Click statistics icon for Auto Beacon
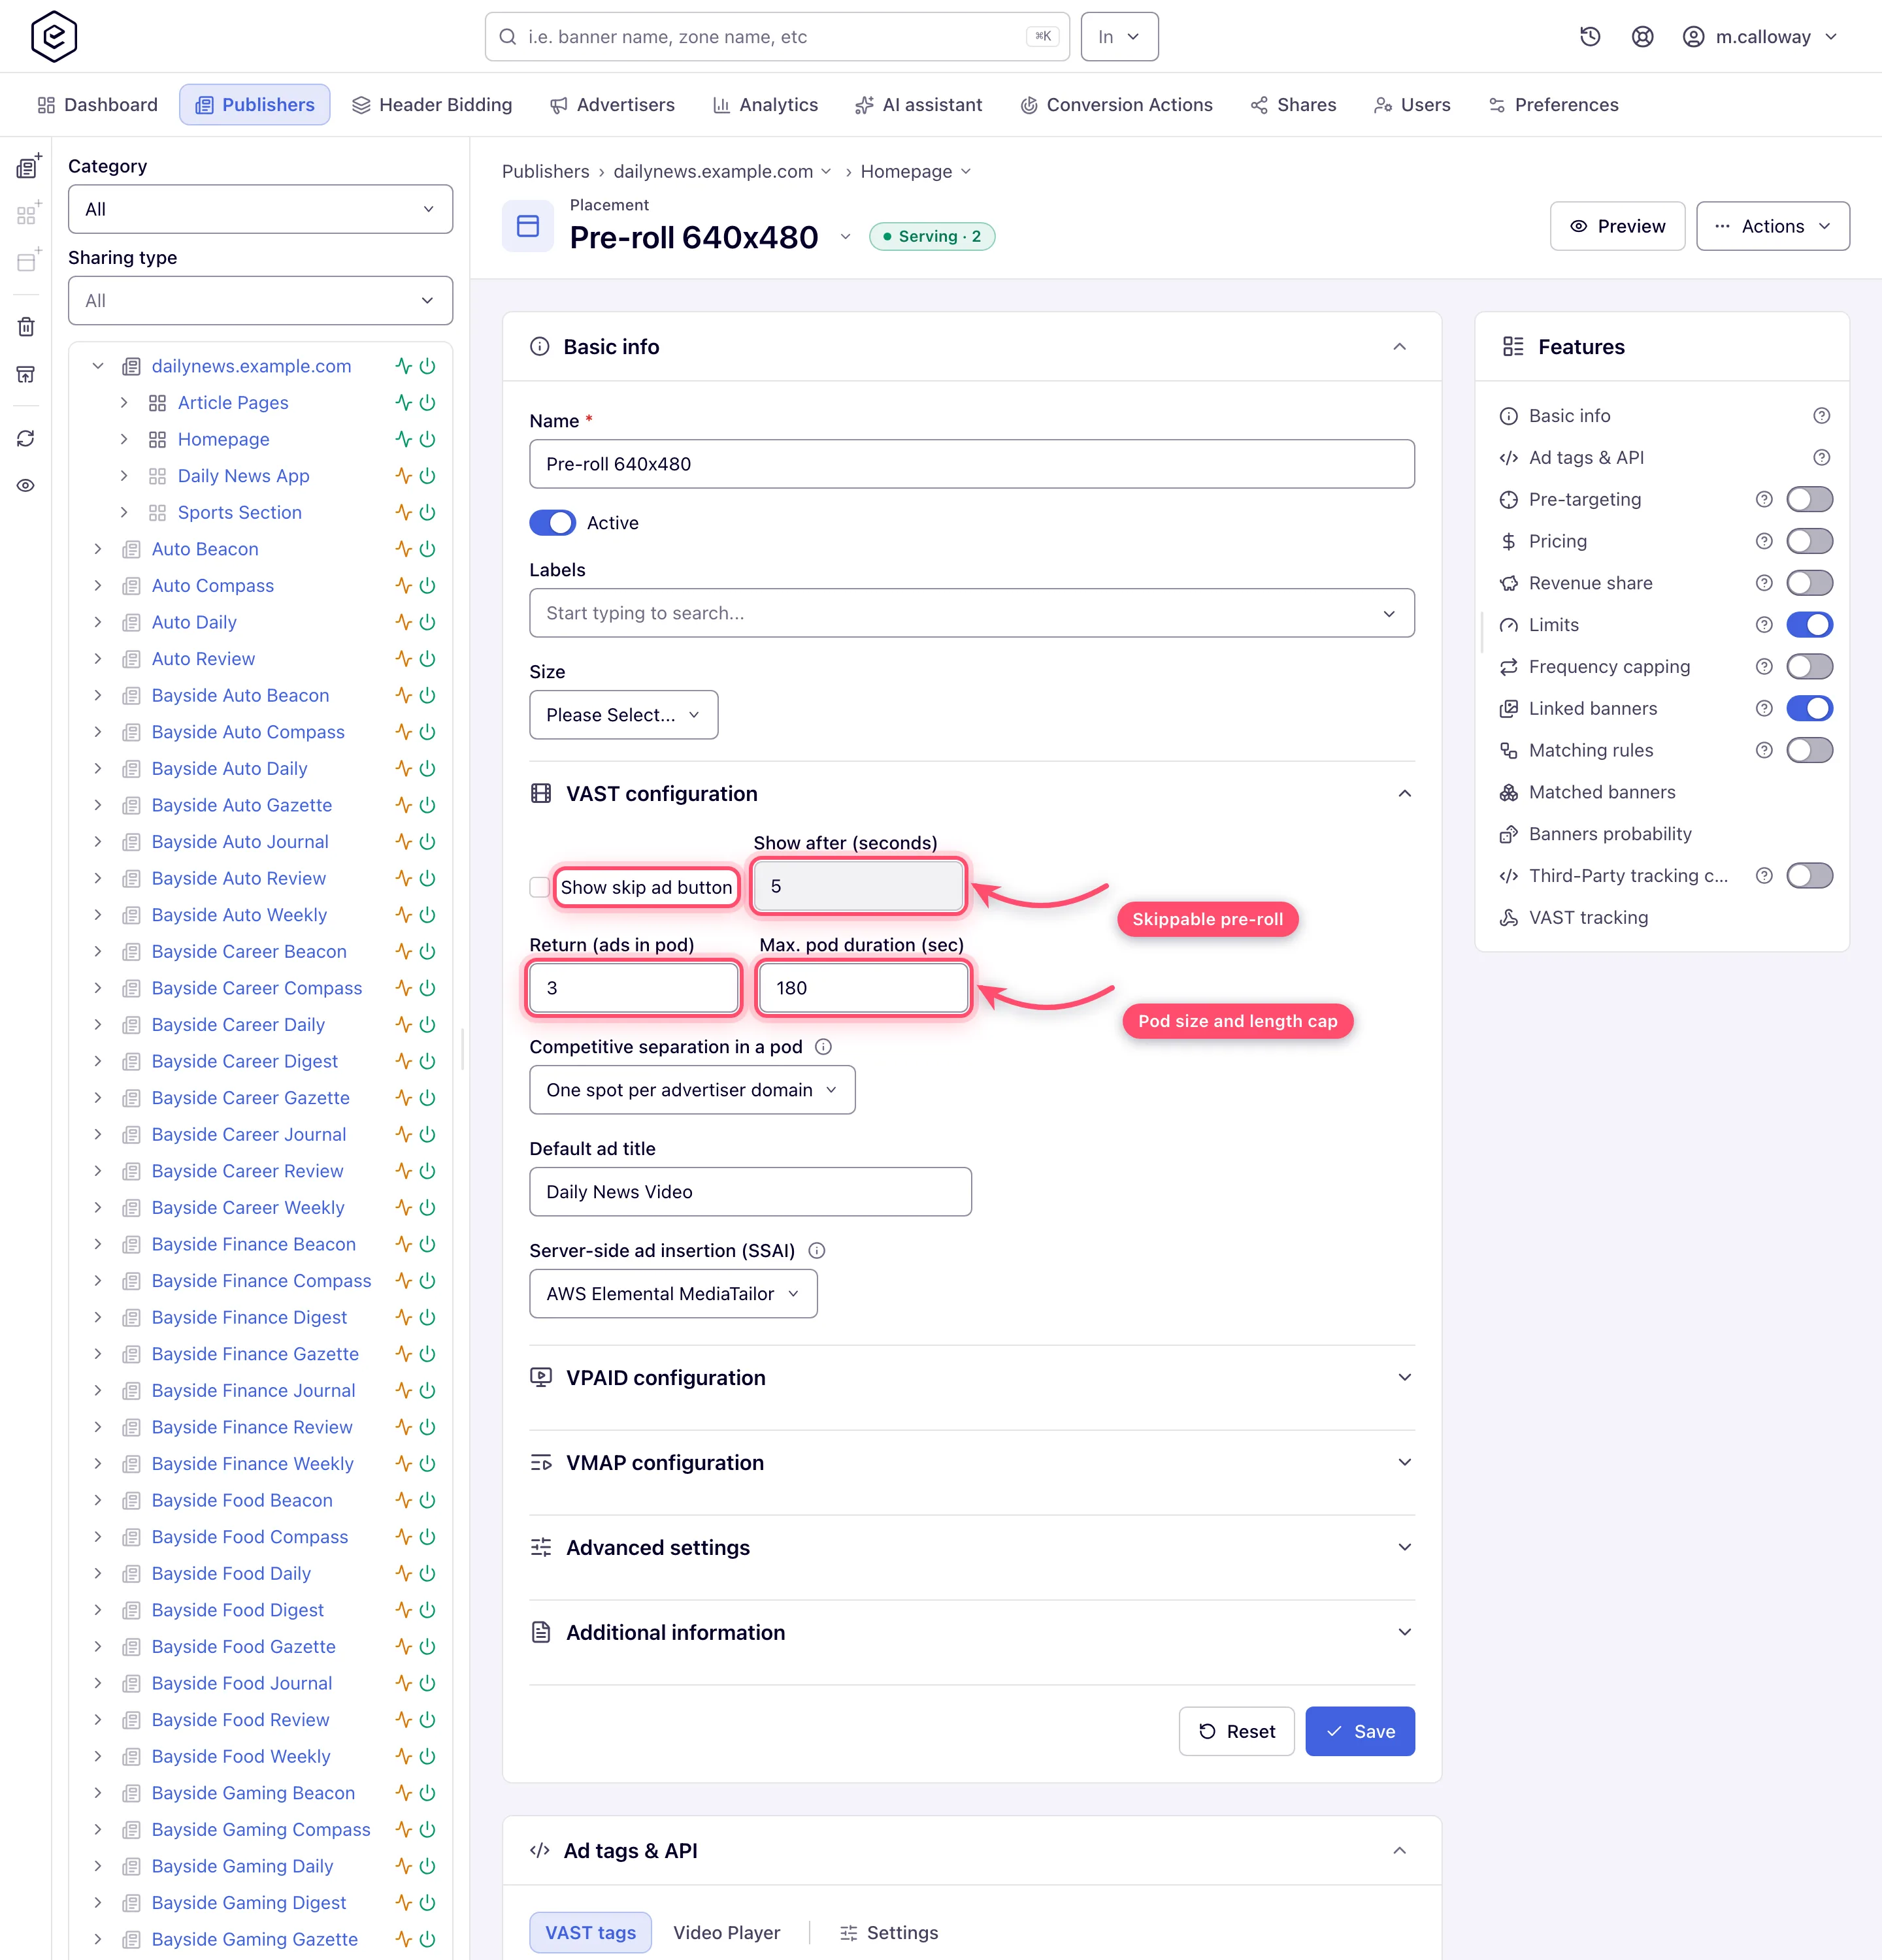The width and height of the screenshot is (1882, 1960). click(x=403, y=549)
